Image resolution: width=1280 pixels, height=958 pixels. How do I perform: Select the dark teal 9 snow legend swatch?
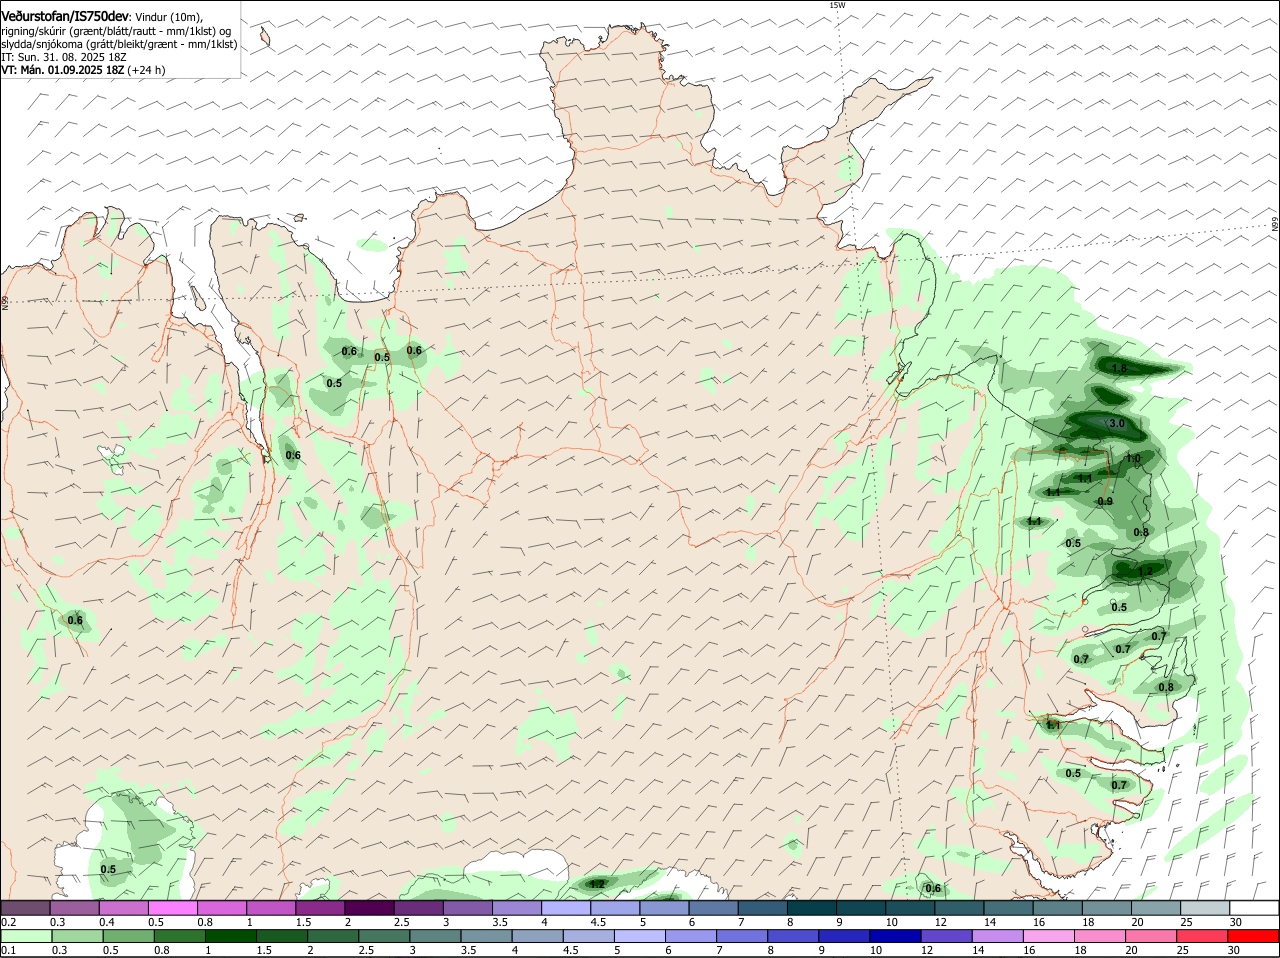coord(862,908)
